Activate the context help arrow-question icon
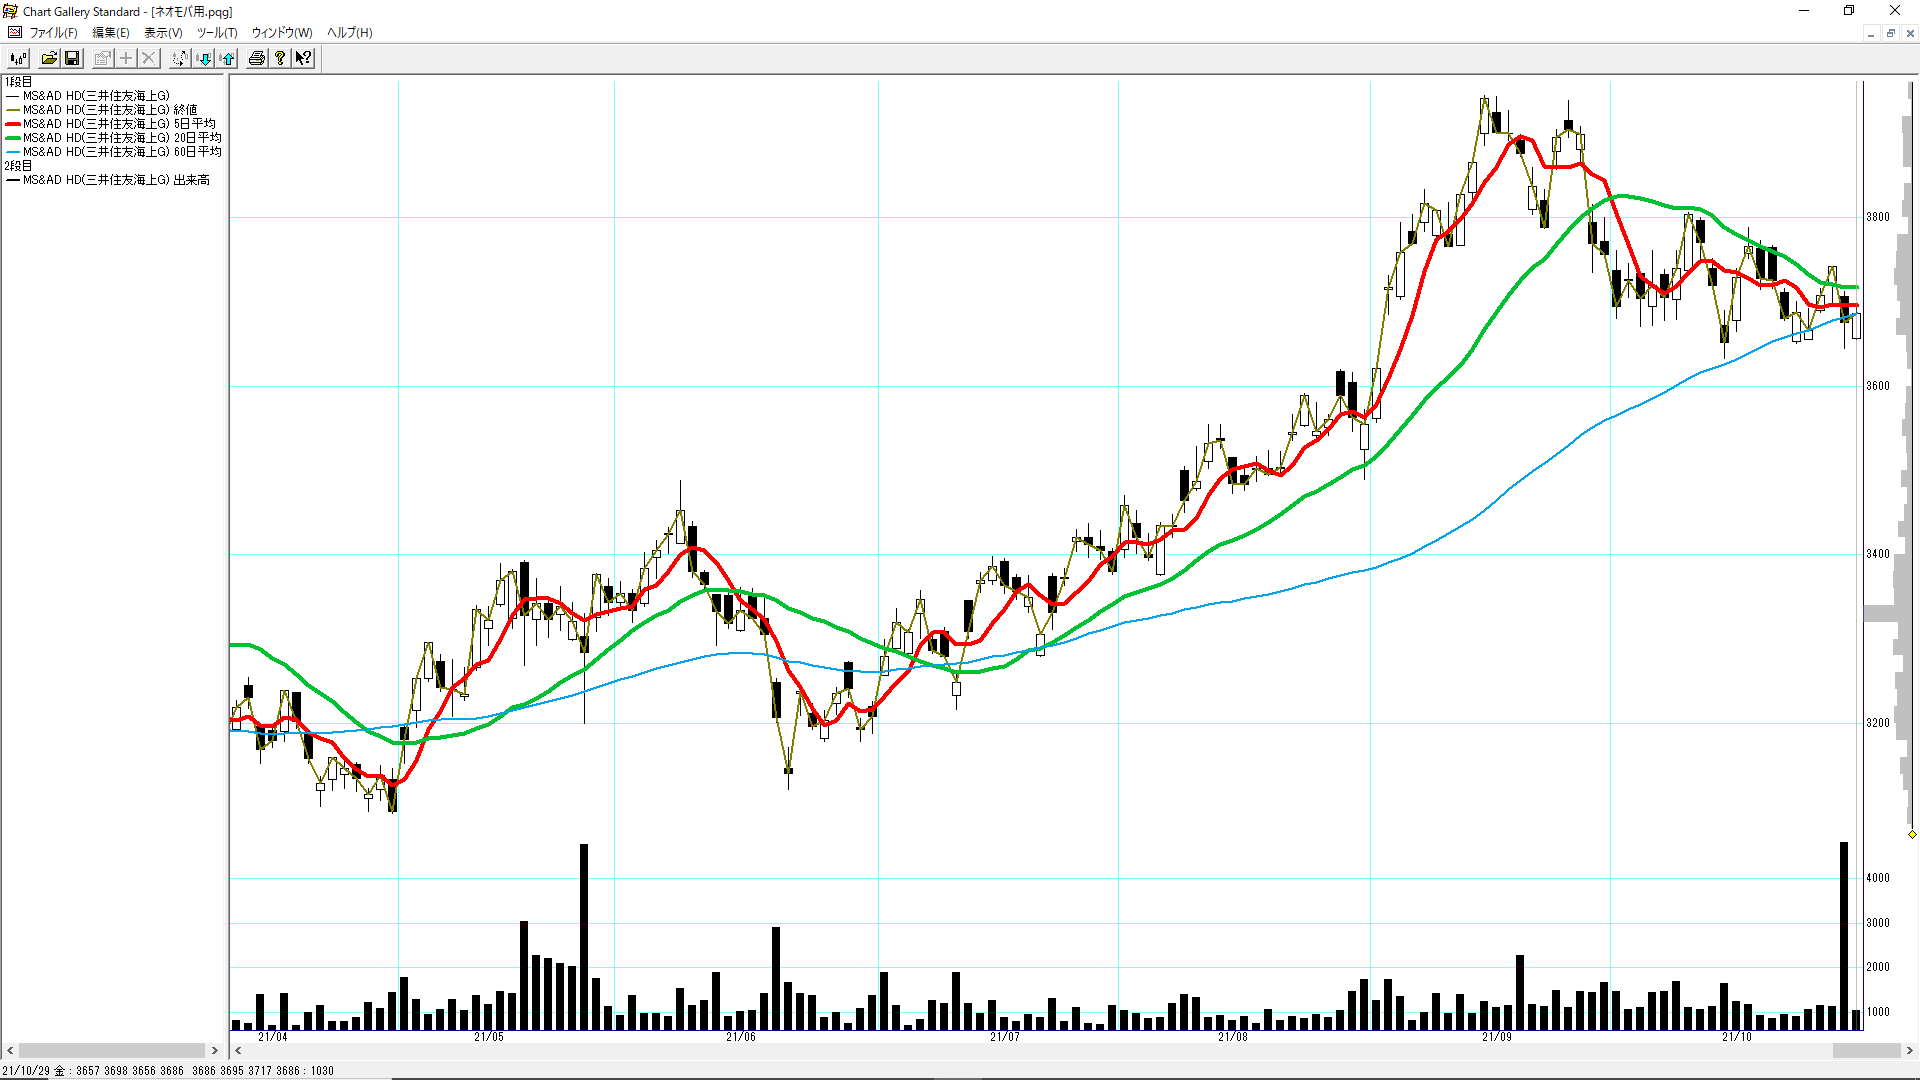Viewport: 1920px width, 1080px height. [303, 58]
